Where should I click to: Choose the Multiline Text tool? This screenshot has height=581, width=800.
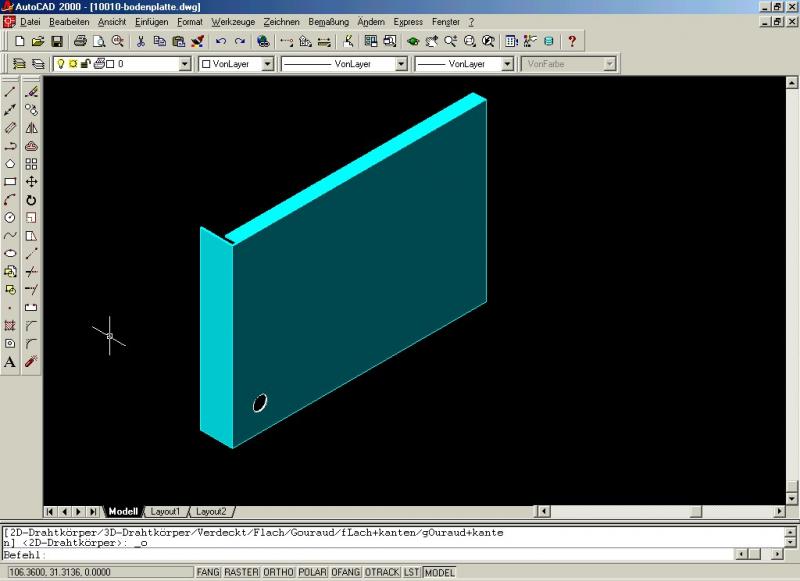[x=10, y=361]
